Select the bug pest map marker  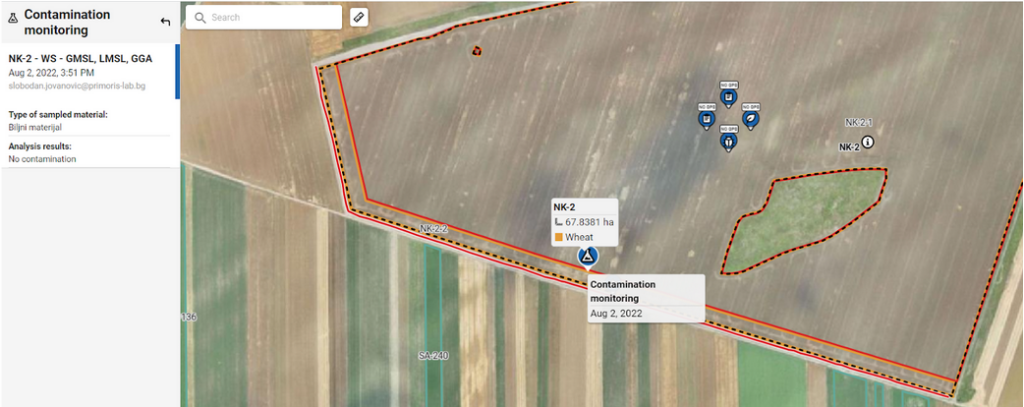(729, 140)
